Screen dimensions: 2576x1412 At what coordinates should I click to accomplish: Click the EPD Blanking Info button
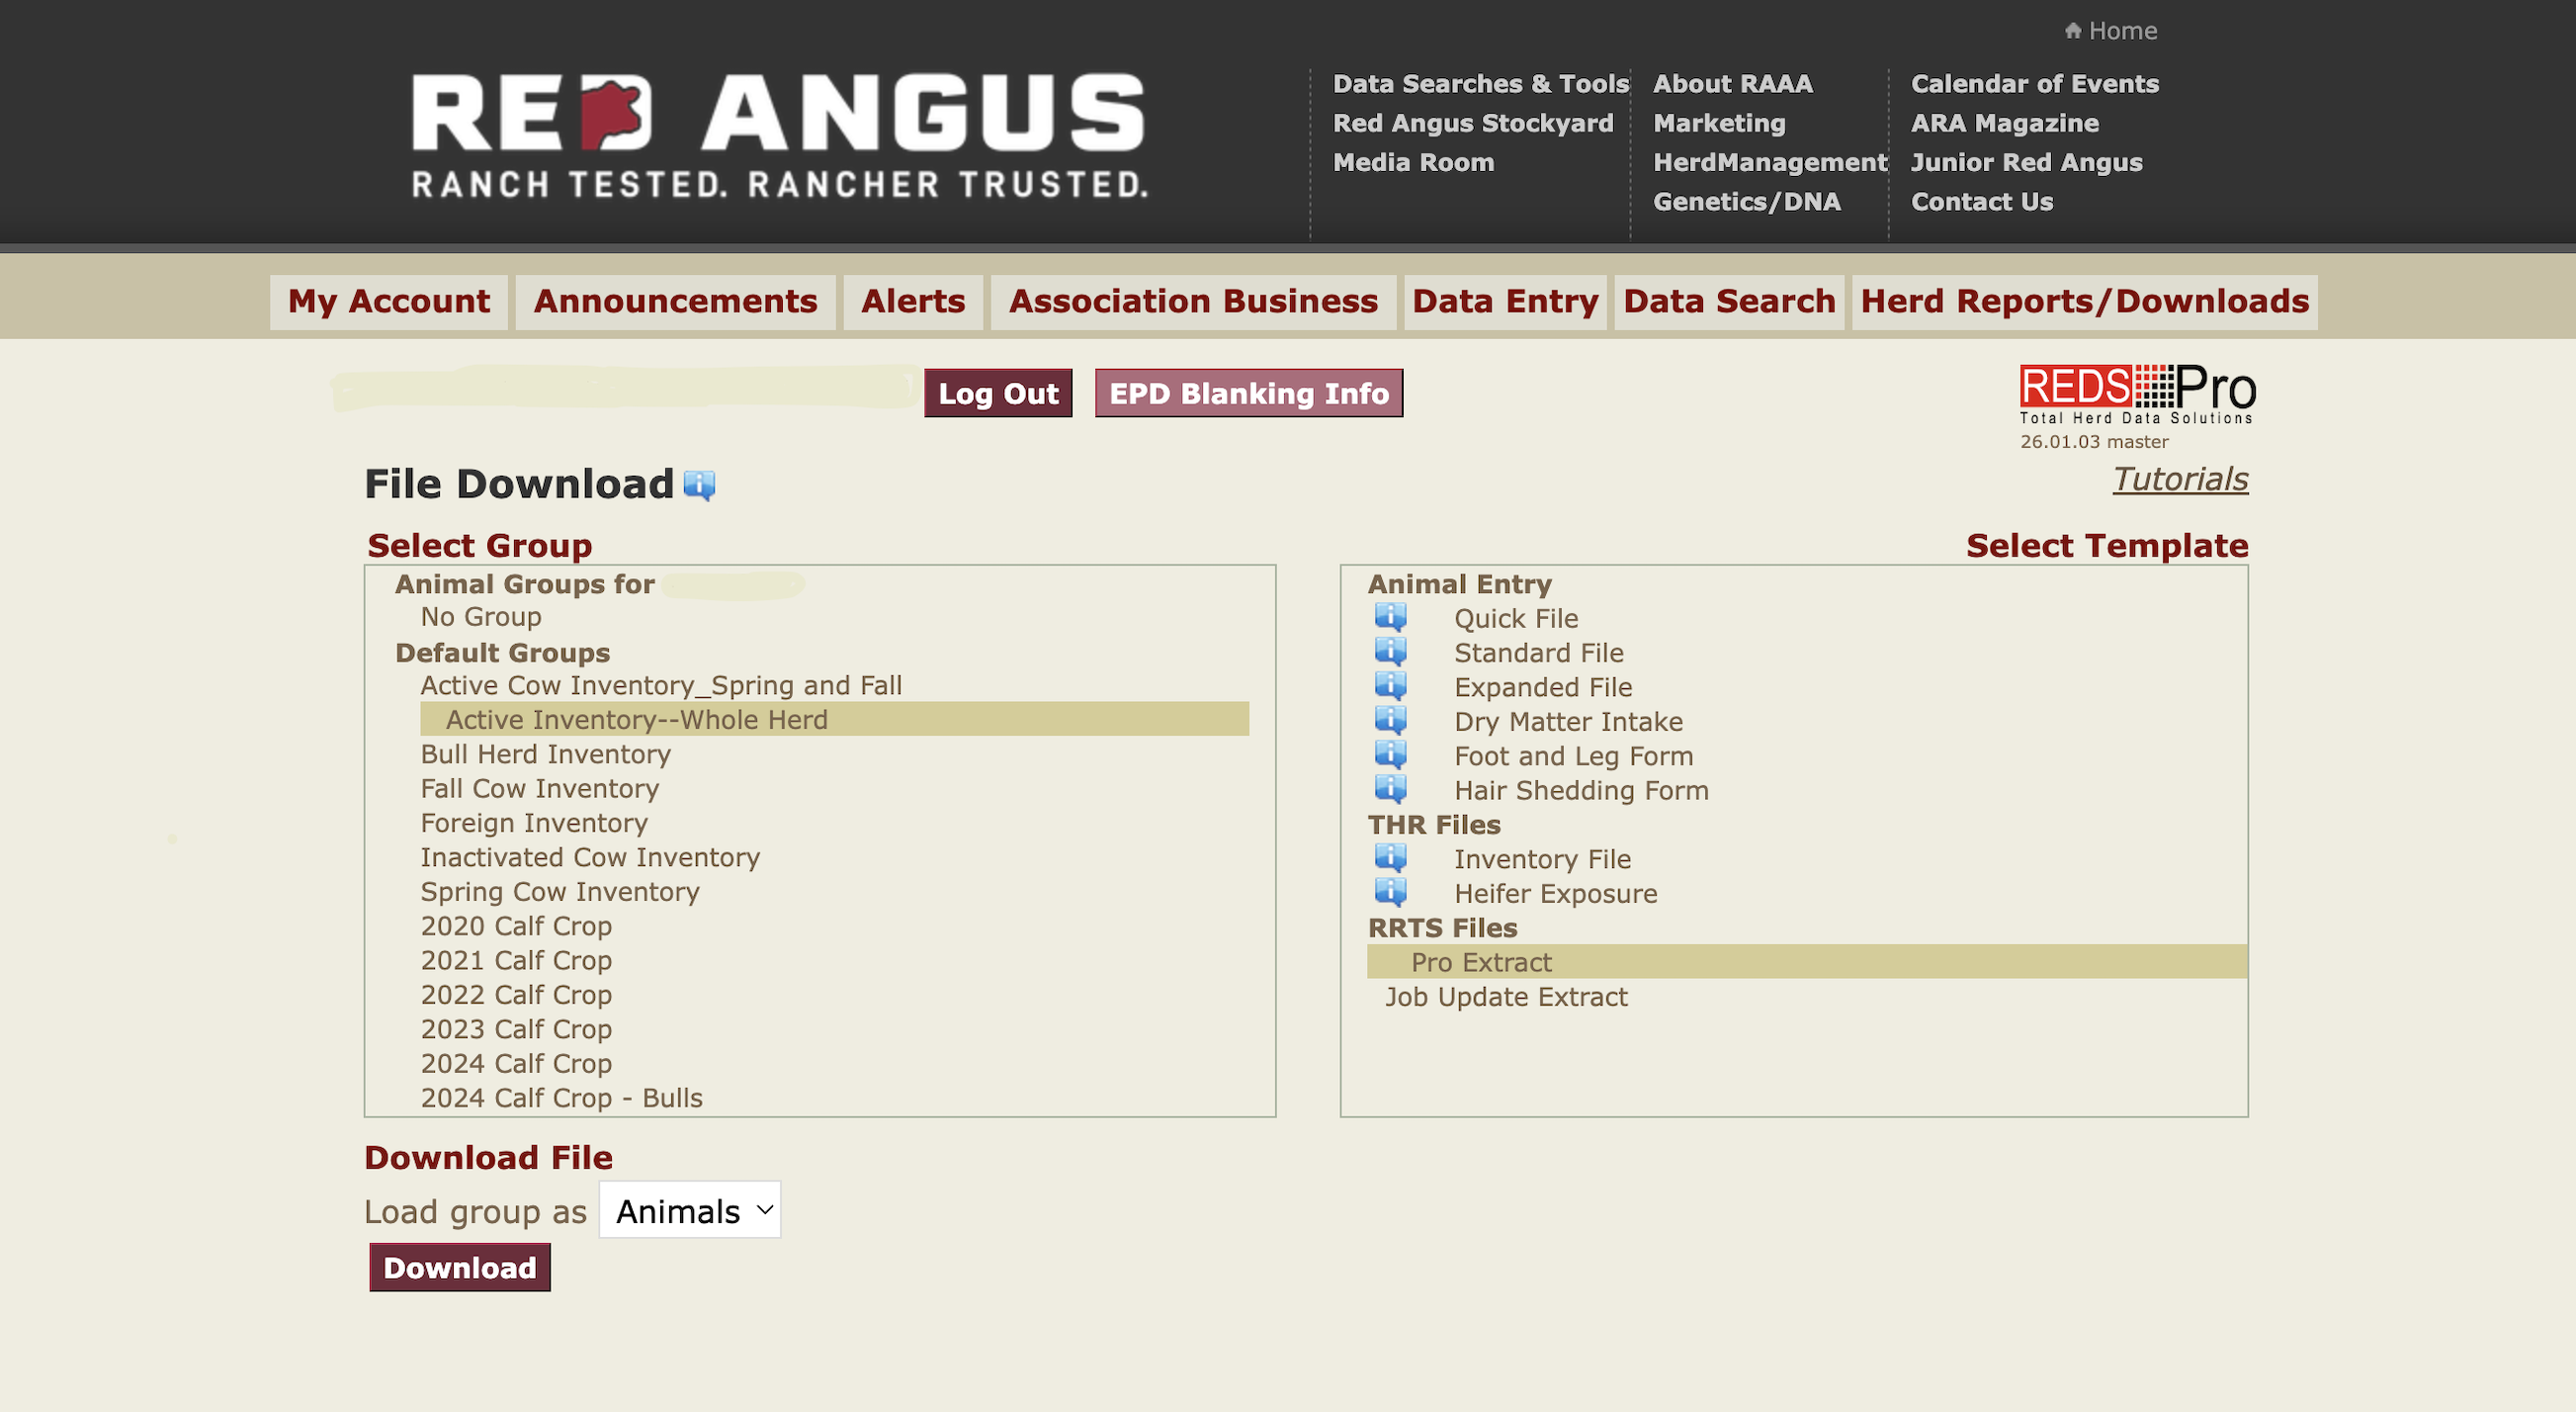(x=1248, y=394)
